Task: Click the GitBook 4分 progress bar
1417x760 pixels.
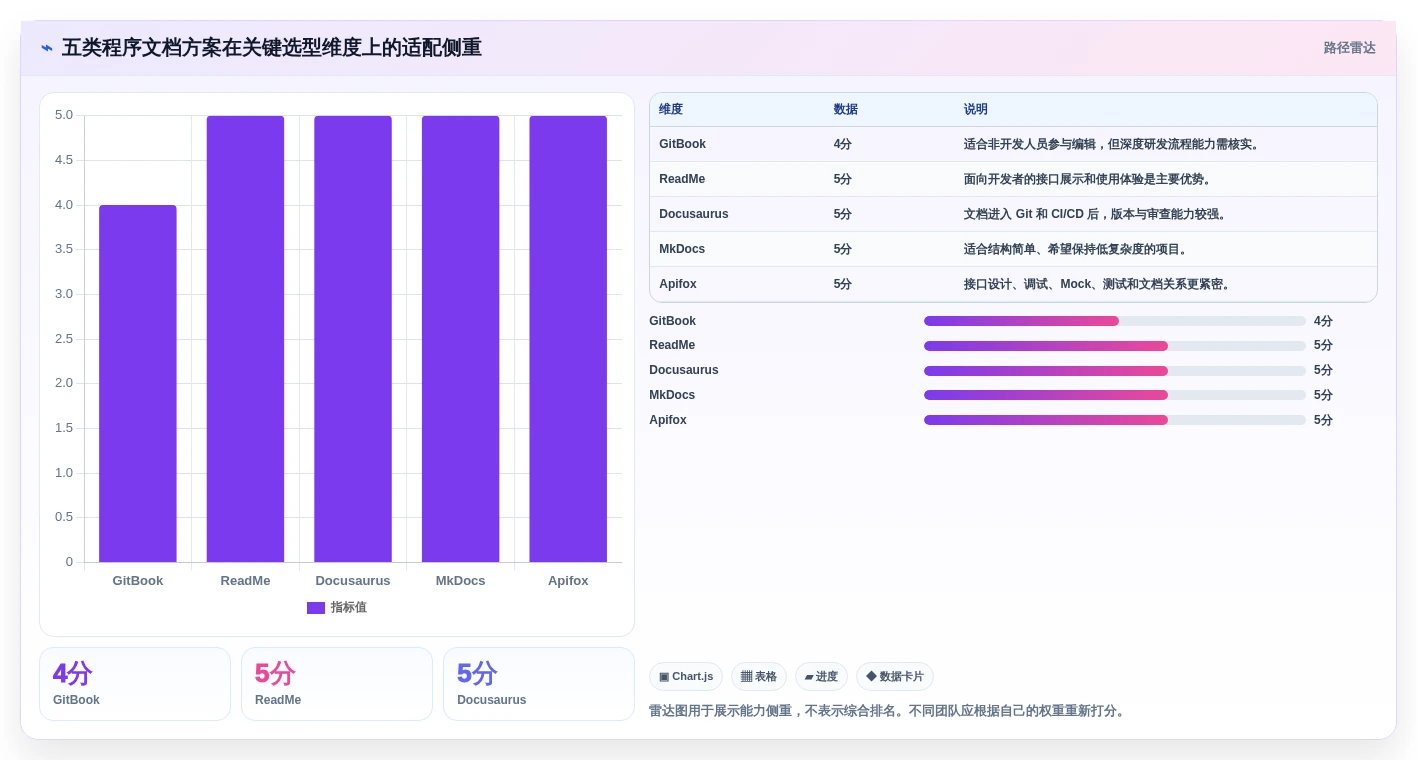Action: [1115, 321]
